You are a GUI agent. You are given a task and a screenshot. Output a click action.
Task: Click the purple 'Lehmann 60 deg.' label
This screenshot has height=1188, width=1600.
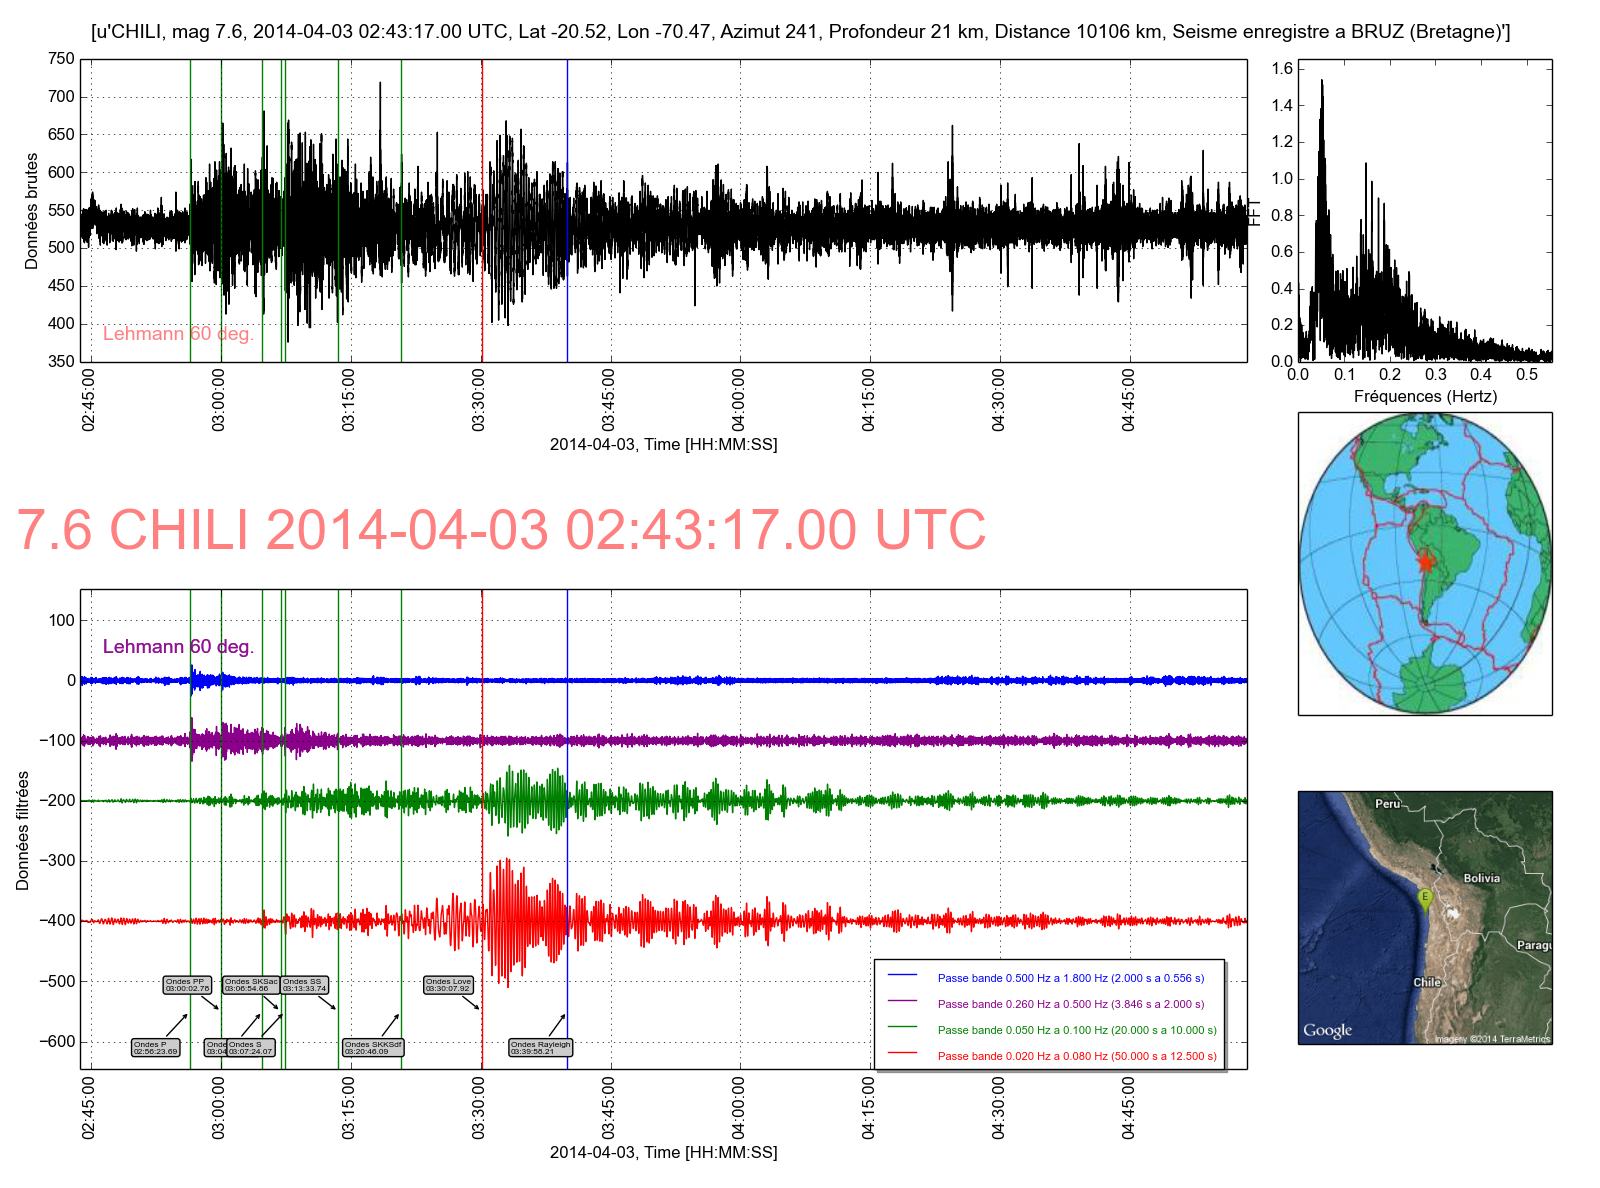(178, 647)
